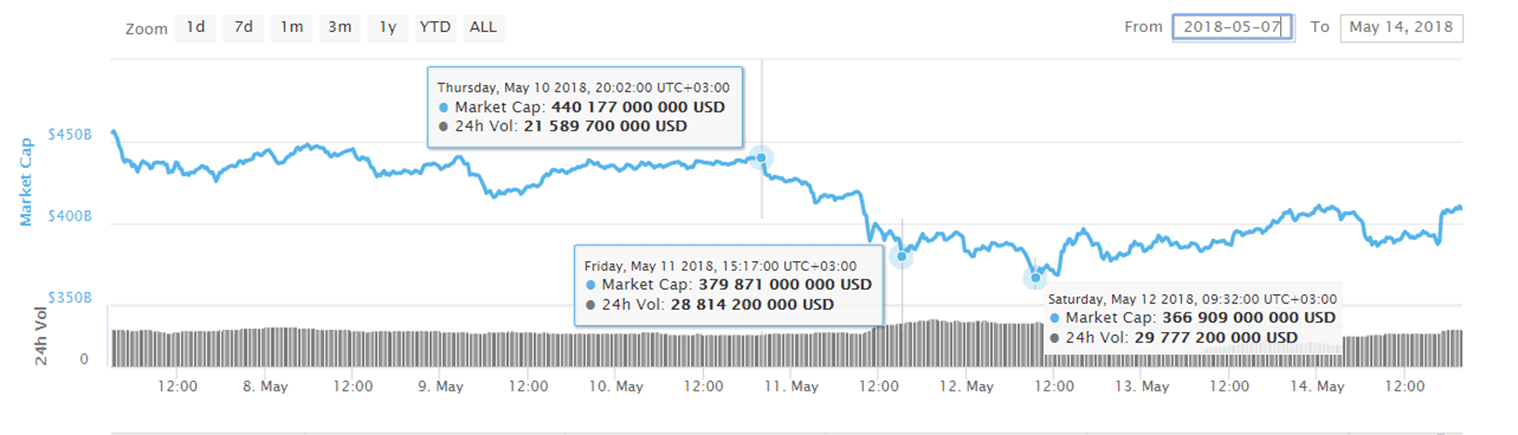Click the May 11 market cap data point
Viewport: 1518px width, 435px height.
[x=901, y=257]
